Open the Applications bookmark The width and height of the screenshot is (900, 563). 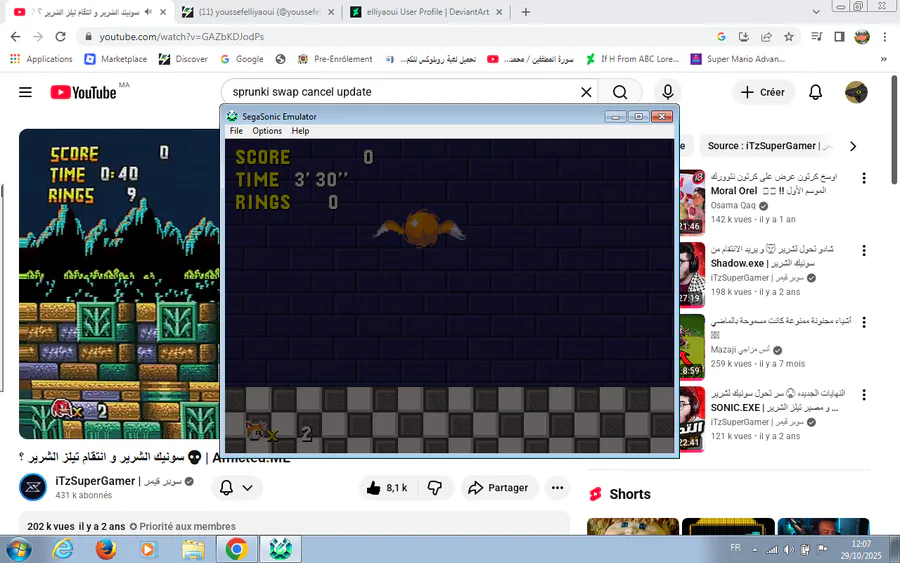(x=41, y=59)
